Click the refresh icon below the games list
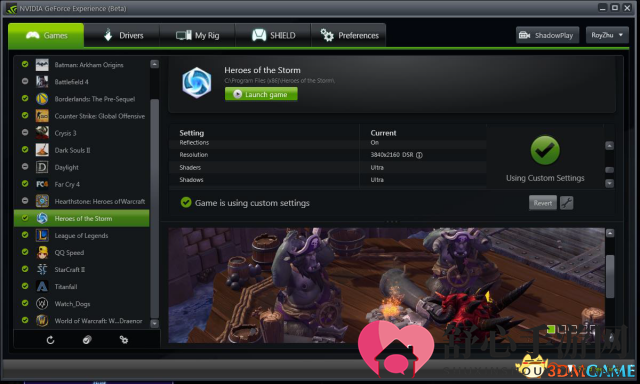The height and width of the screenshot is (384, 640). (x=50, y=340)
